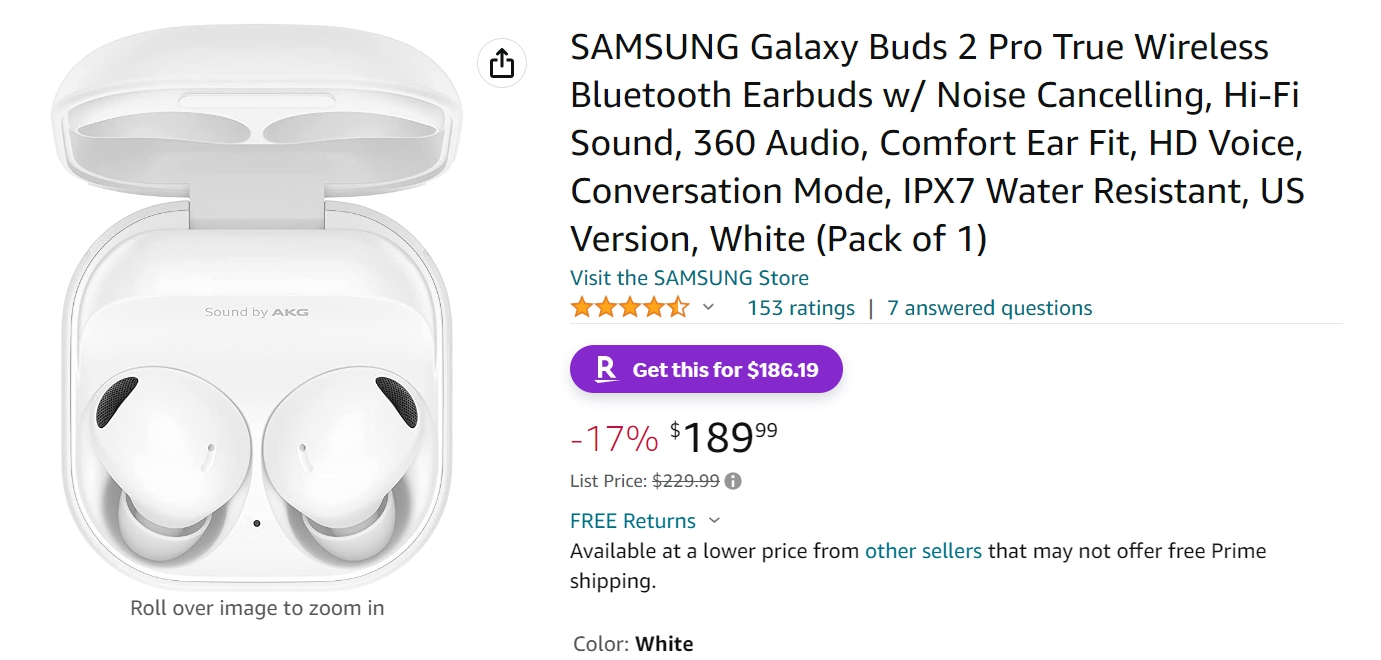Open the Visit the SAMSUNG Store link
Viewport: 1381px width, 660px height.
click(689, 278)
